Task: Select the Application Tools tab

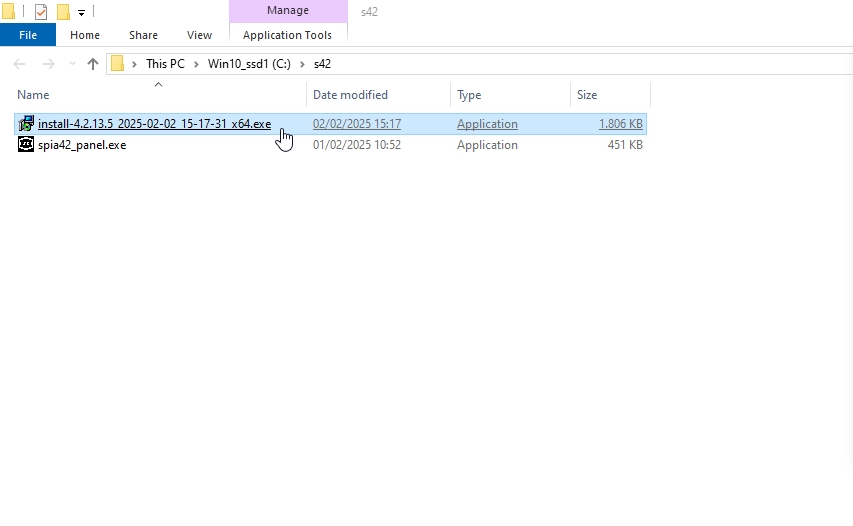Action: (287, 35)
